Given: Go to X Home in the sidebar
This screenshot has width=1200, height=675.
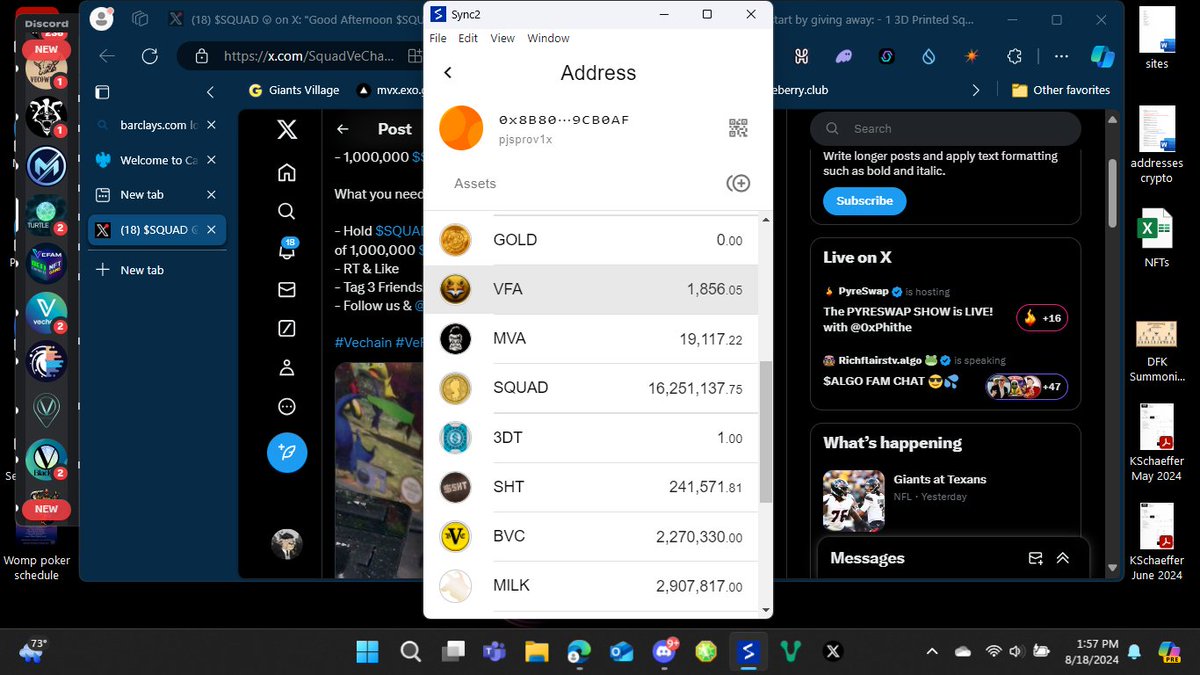Looking at the screenshot, I should (287, 172).
